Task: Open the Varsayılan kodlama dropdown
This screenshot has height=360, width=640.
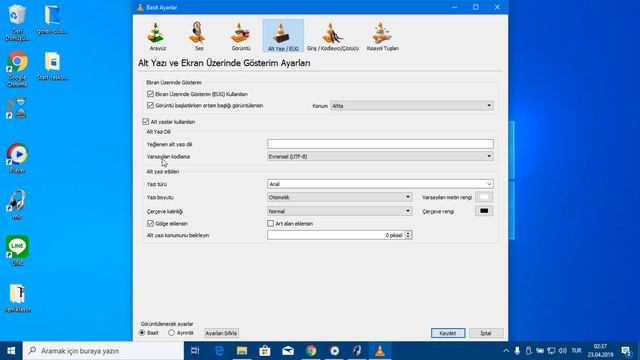Action: coord(380,156)
